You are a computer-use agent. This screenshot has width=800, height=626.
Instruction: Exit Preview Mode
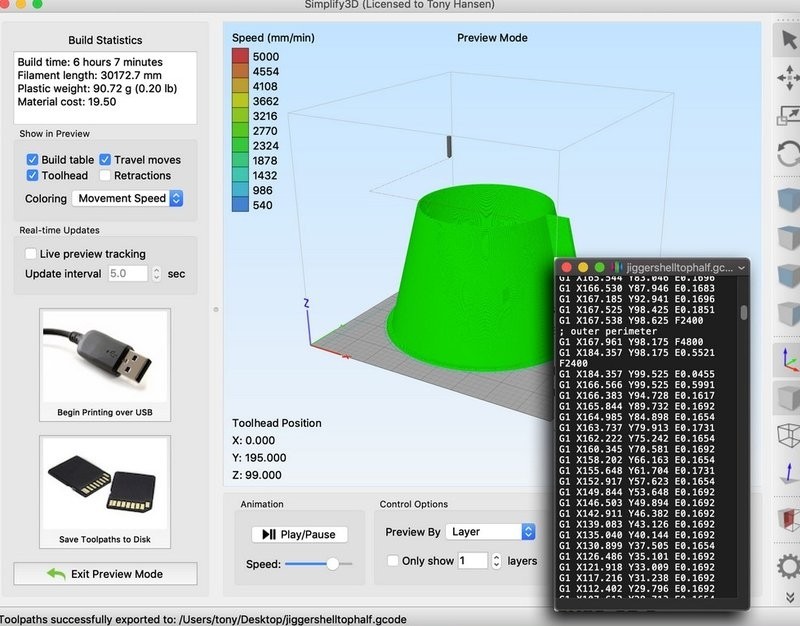click(105, 574)
